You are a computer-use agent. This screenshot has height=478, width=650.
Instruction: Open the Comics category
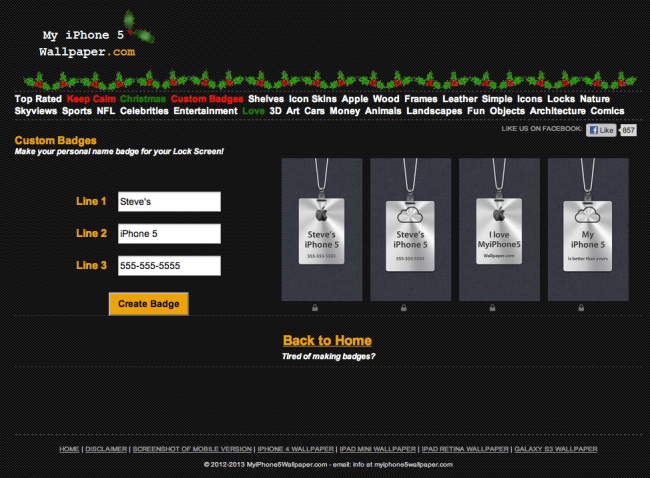(x=607, y=111)
